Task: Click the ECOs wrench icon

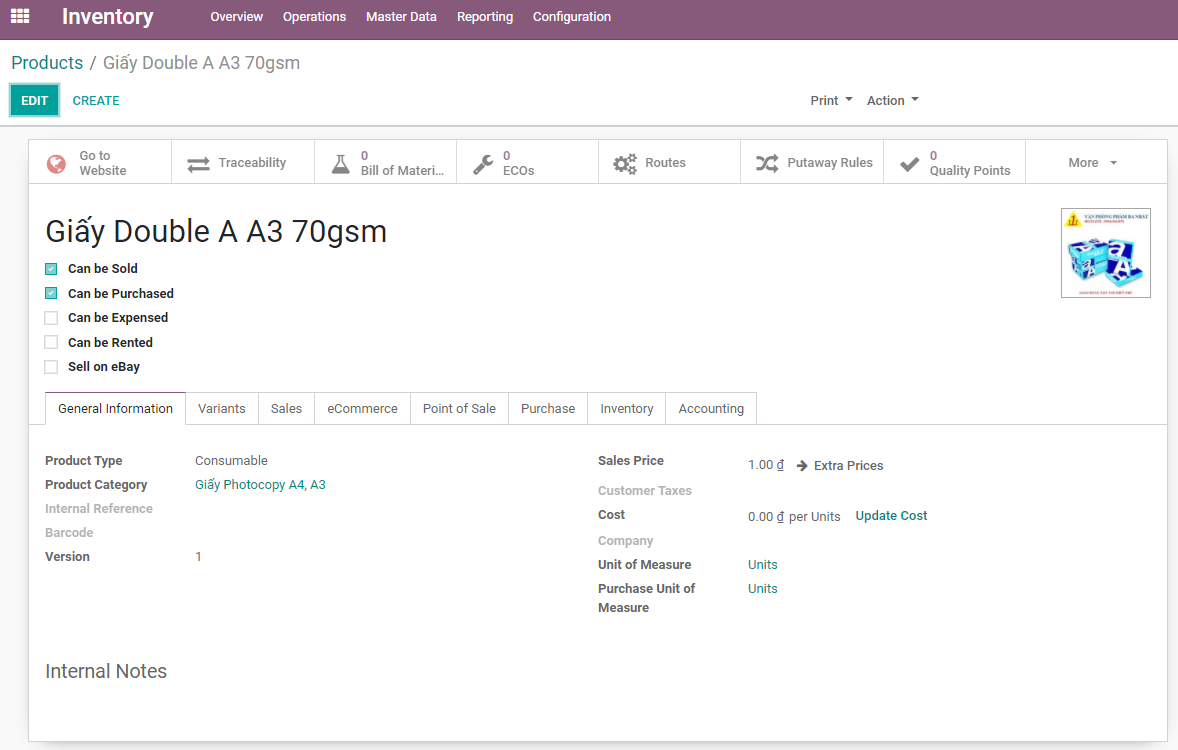Action: [483, 164]
